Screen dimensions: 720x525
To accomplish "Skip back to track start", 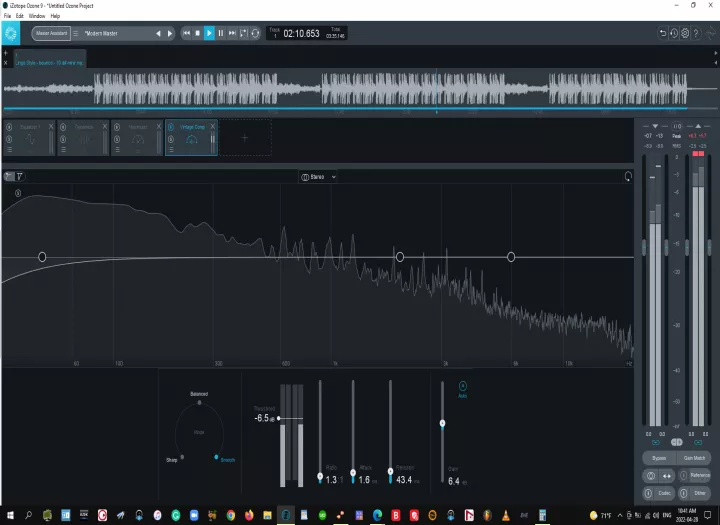I will coord(186,33).
